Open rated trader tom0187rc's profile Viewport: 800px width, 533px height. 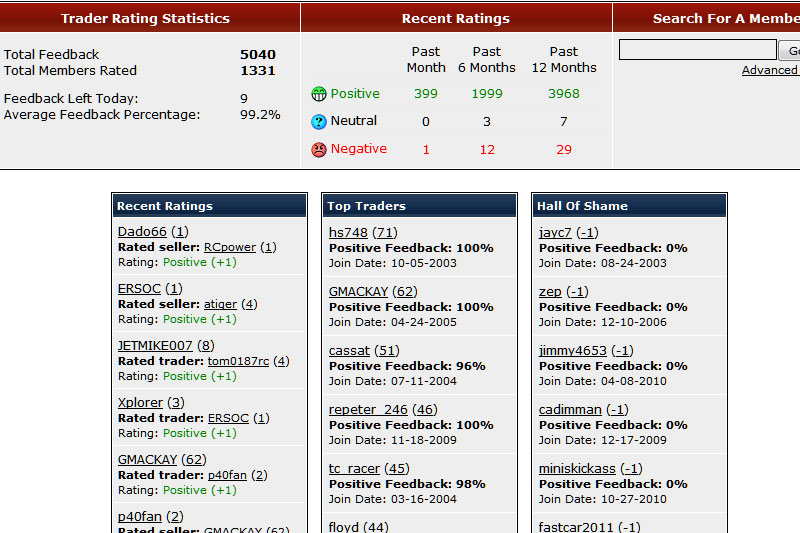(x=238, y=361)
